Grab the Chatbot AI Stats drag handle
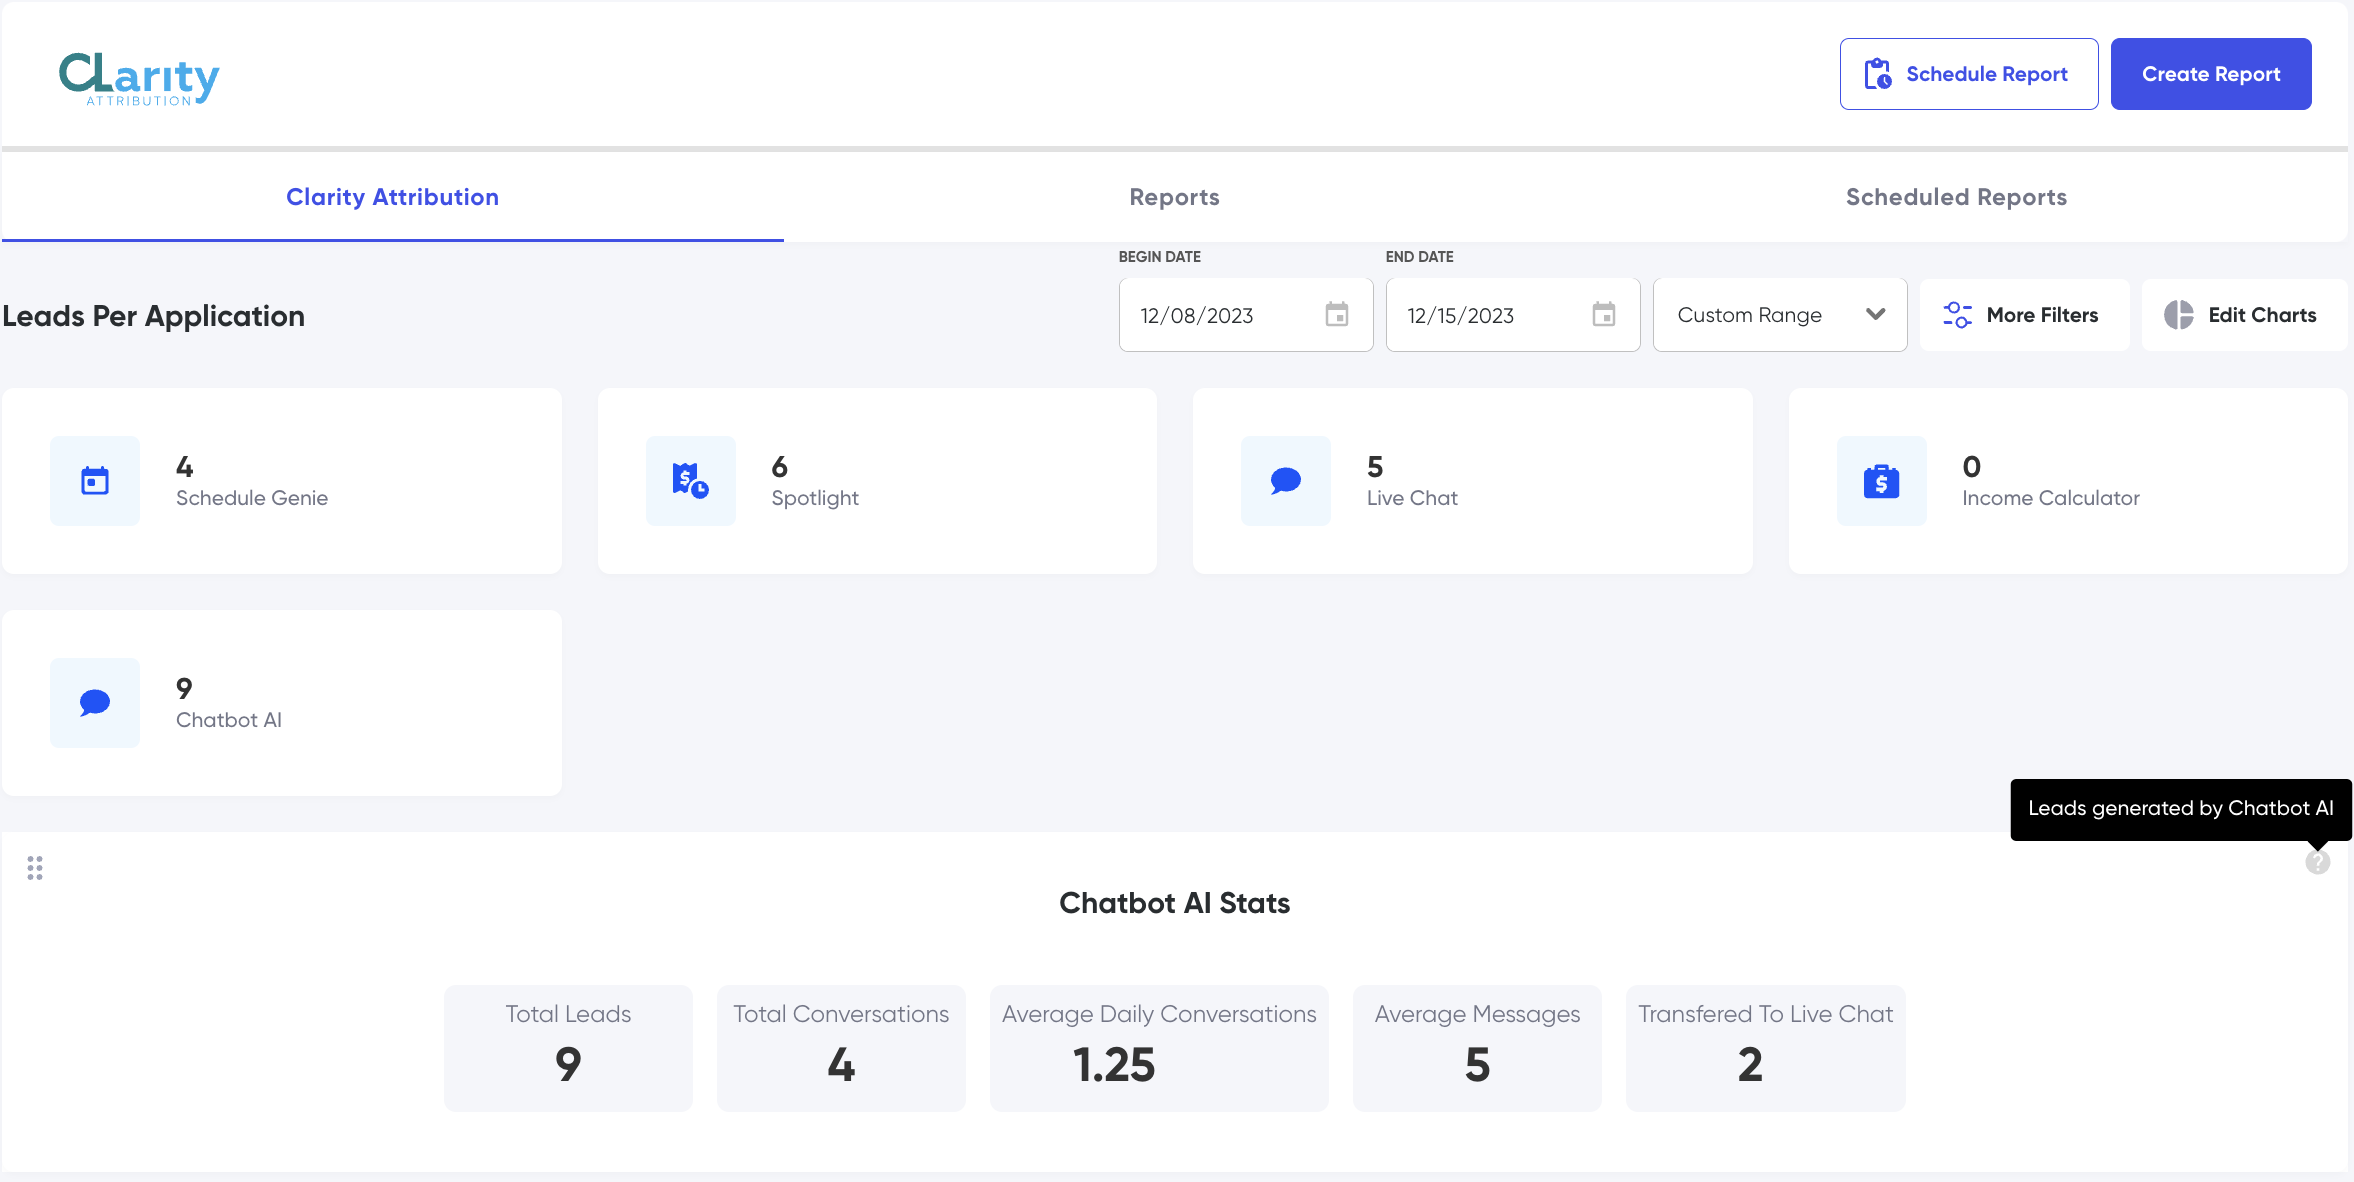 [x=35, y=868]
